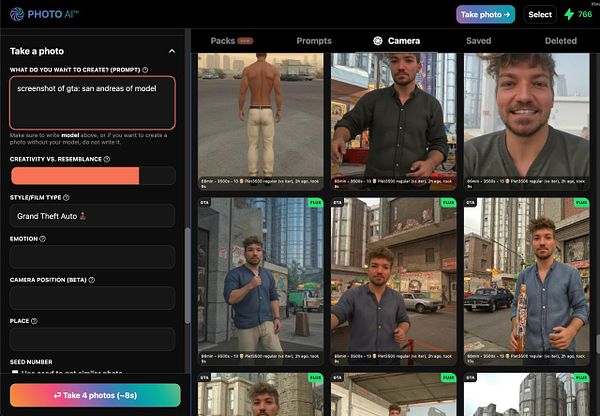Open photo of man holding bottle by black car
Image resolution: width=600 pixels, height=416 pixels.
pyautogui.click(x=527, y=281)
